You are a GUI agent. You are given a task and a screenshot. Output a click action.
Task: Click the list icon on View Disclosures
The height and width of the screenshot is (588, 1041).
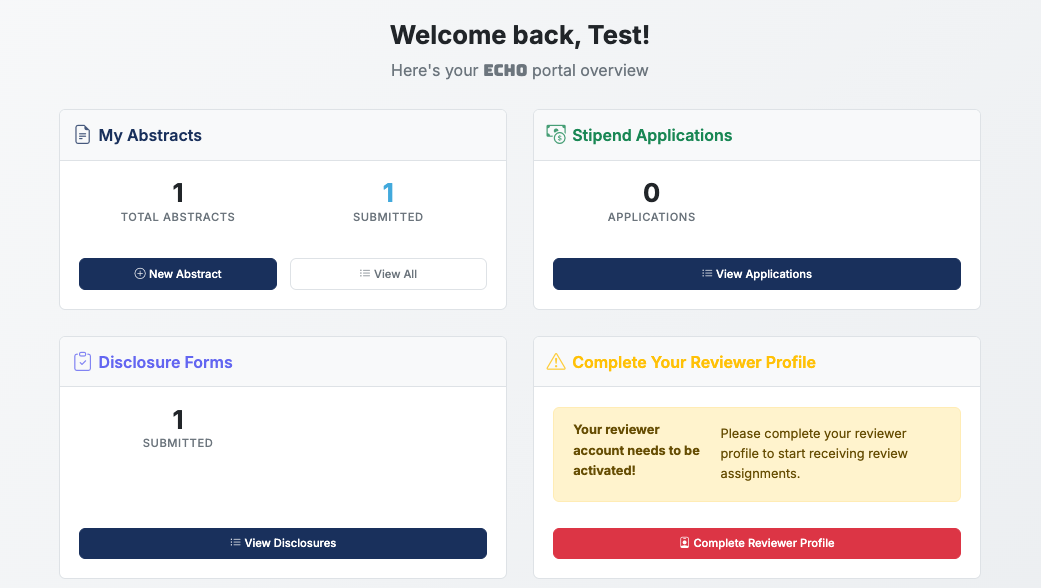[x=236, y=543]
